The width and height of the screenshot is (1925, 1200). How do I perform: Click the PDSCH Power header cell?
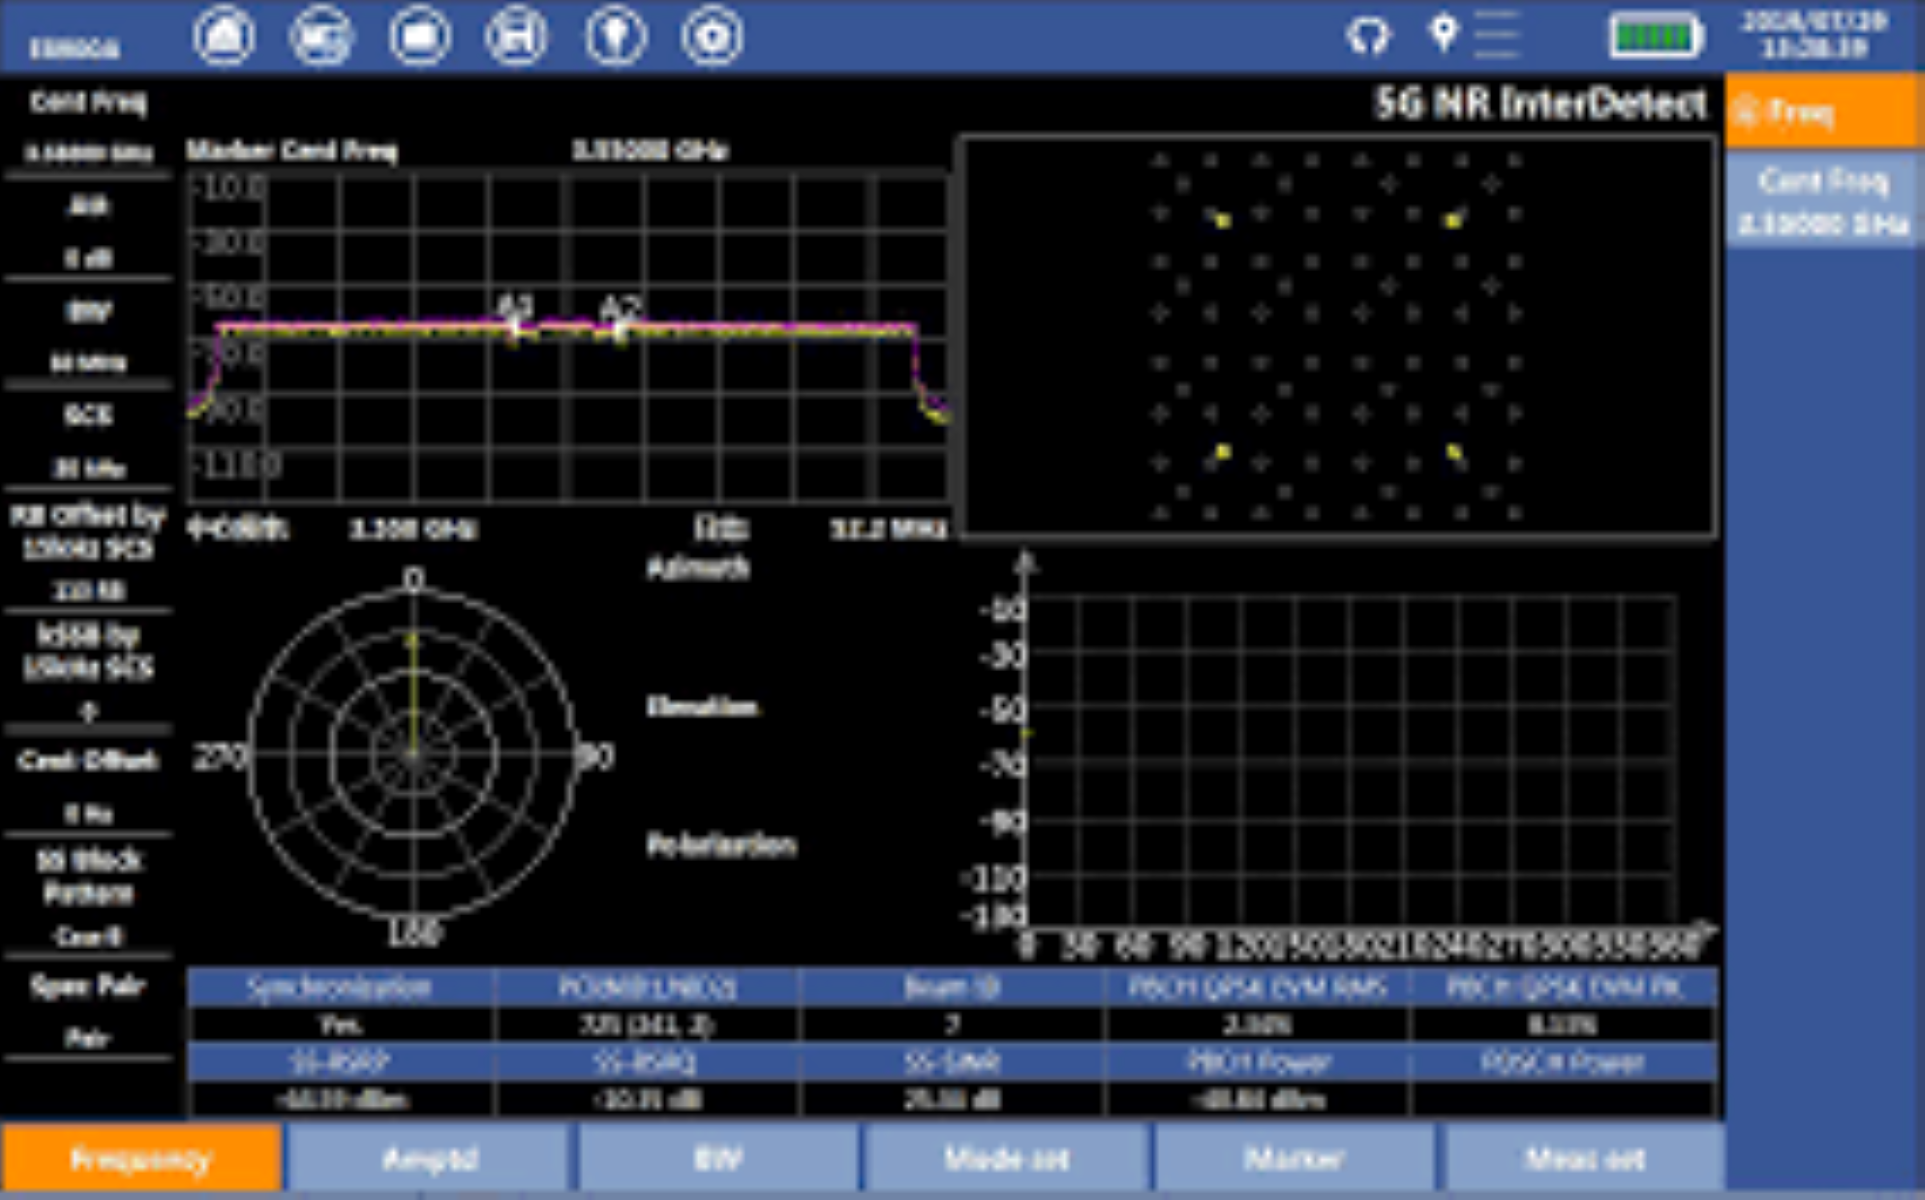click(1564, 1062)
